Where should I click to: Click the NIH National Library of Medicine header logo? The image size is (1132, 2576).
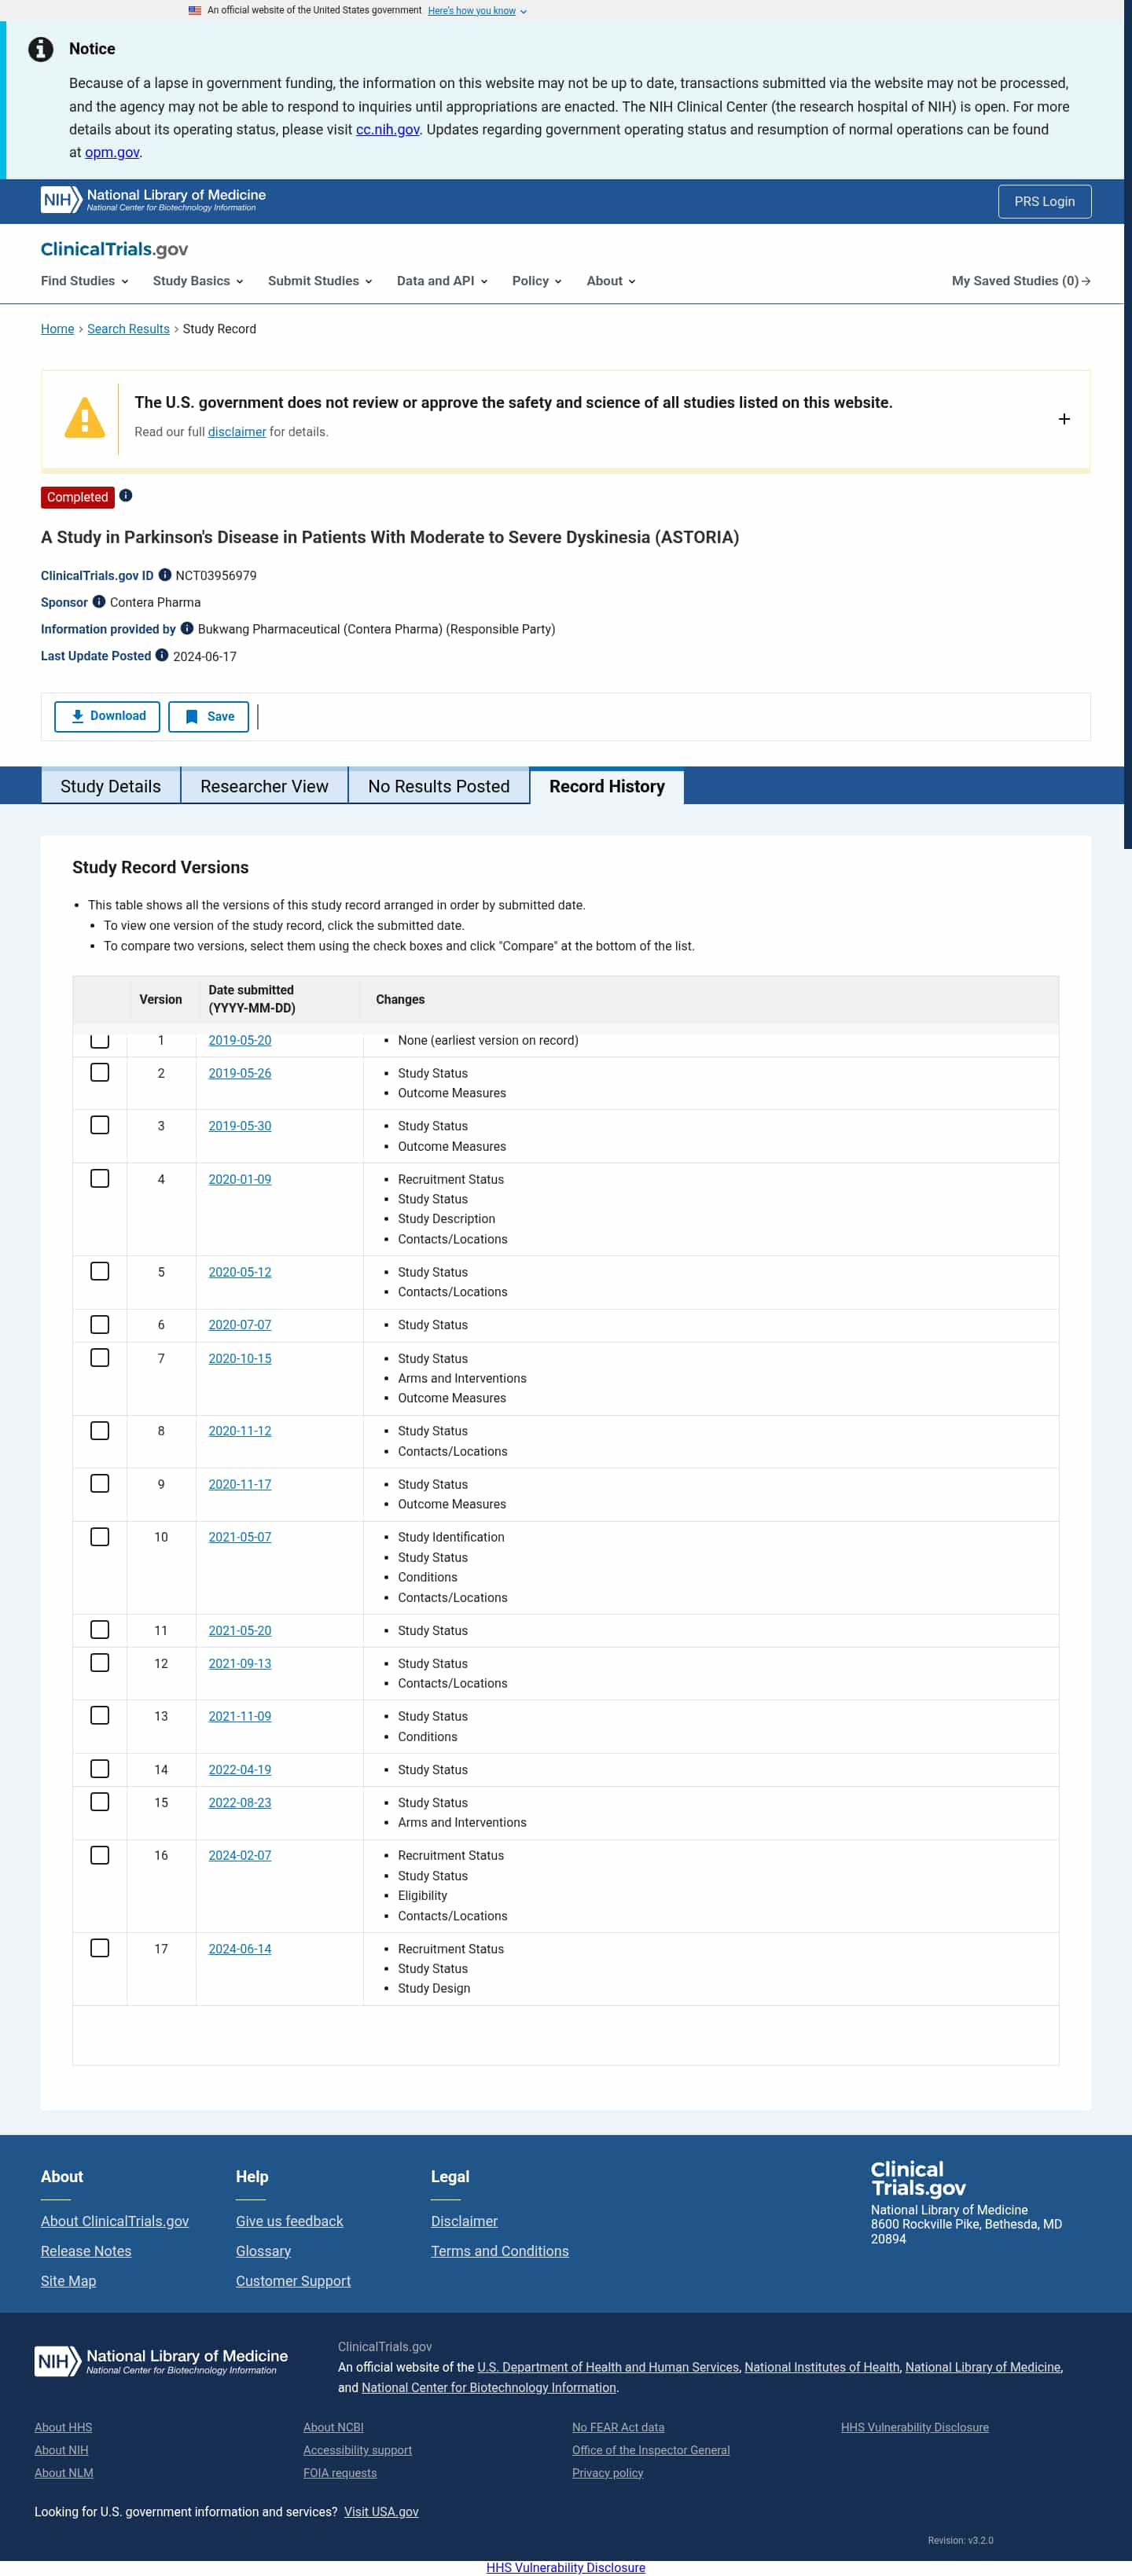[153, 200]
